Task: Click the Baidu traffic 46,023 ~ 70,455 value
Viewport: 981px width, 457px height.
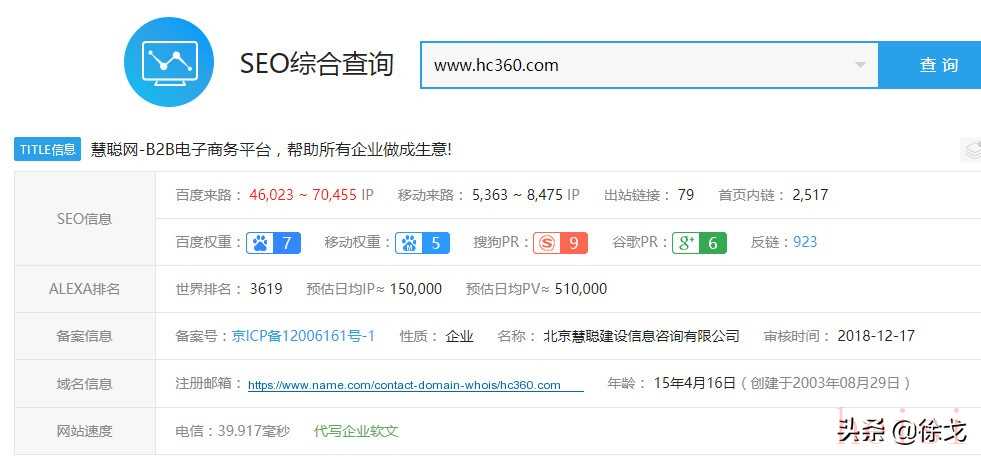Action: (312, 195)
